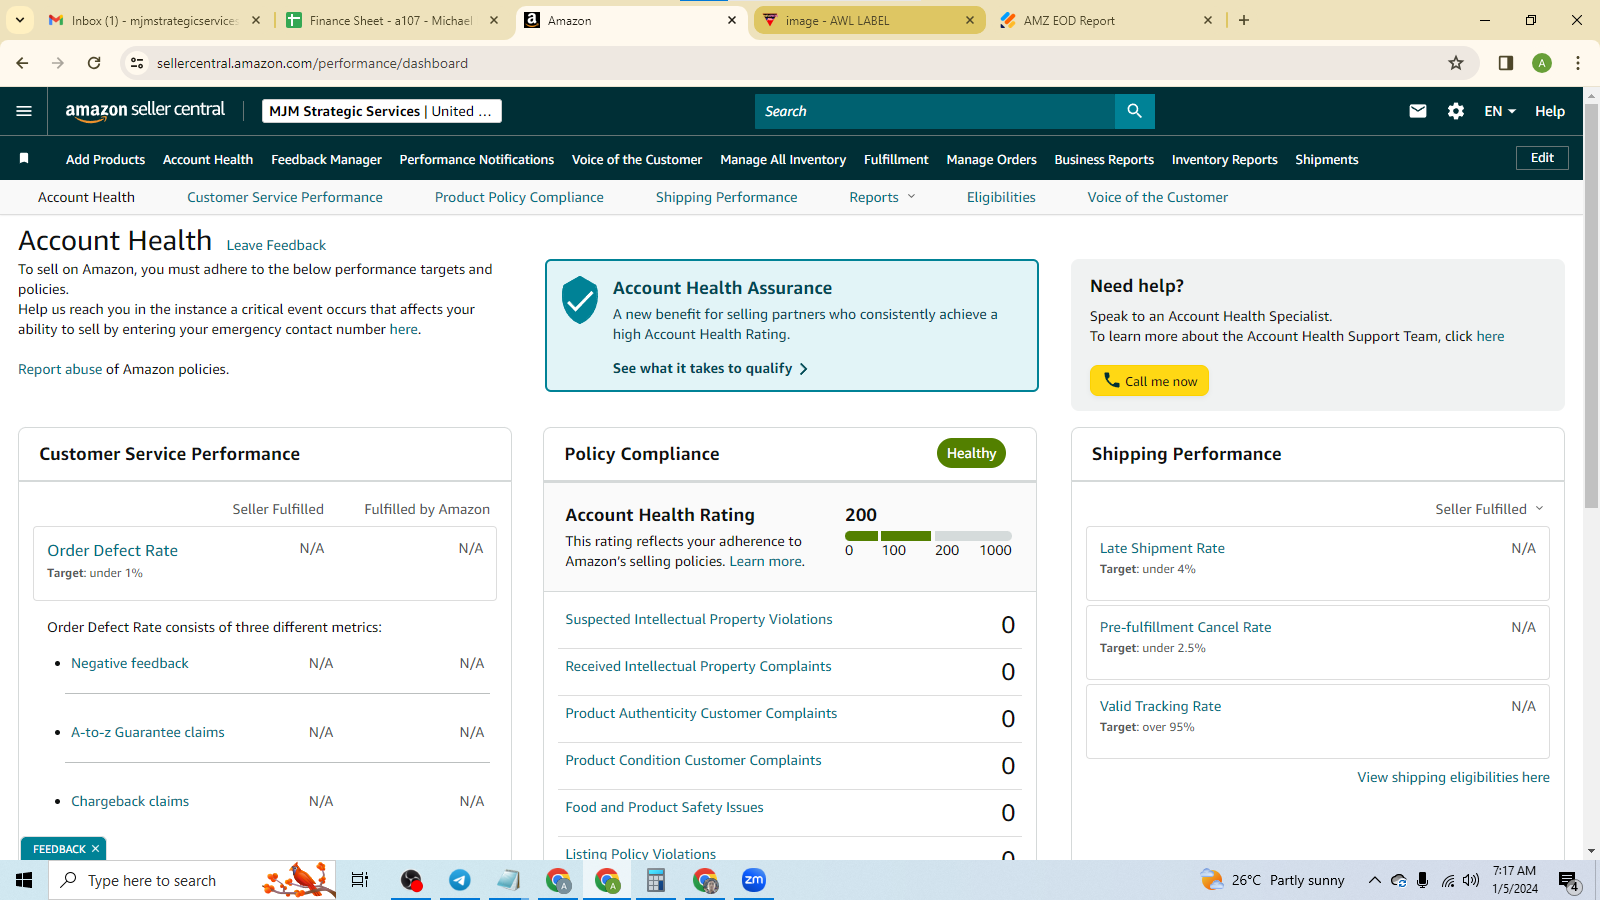Open the buyer messages envelope icon
Image resolution: width=1600 pixels, height=900 pixels.
(x=1418, y=111)
